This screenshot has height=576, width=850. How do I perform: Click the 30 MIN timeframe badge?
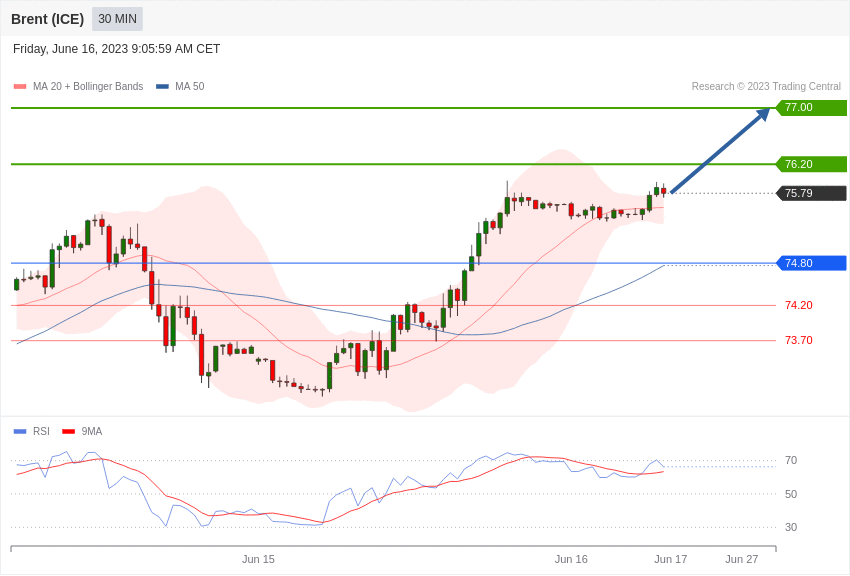tap(117, 19)
